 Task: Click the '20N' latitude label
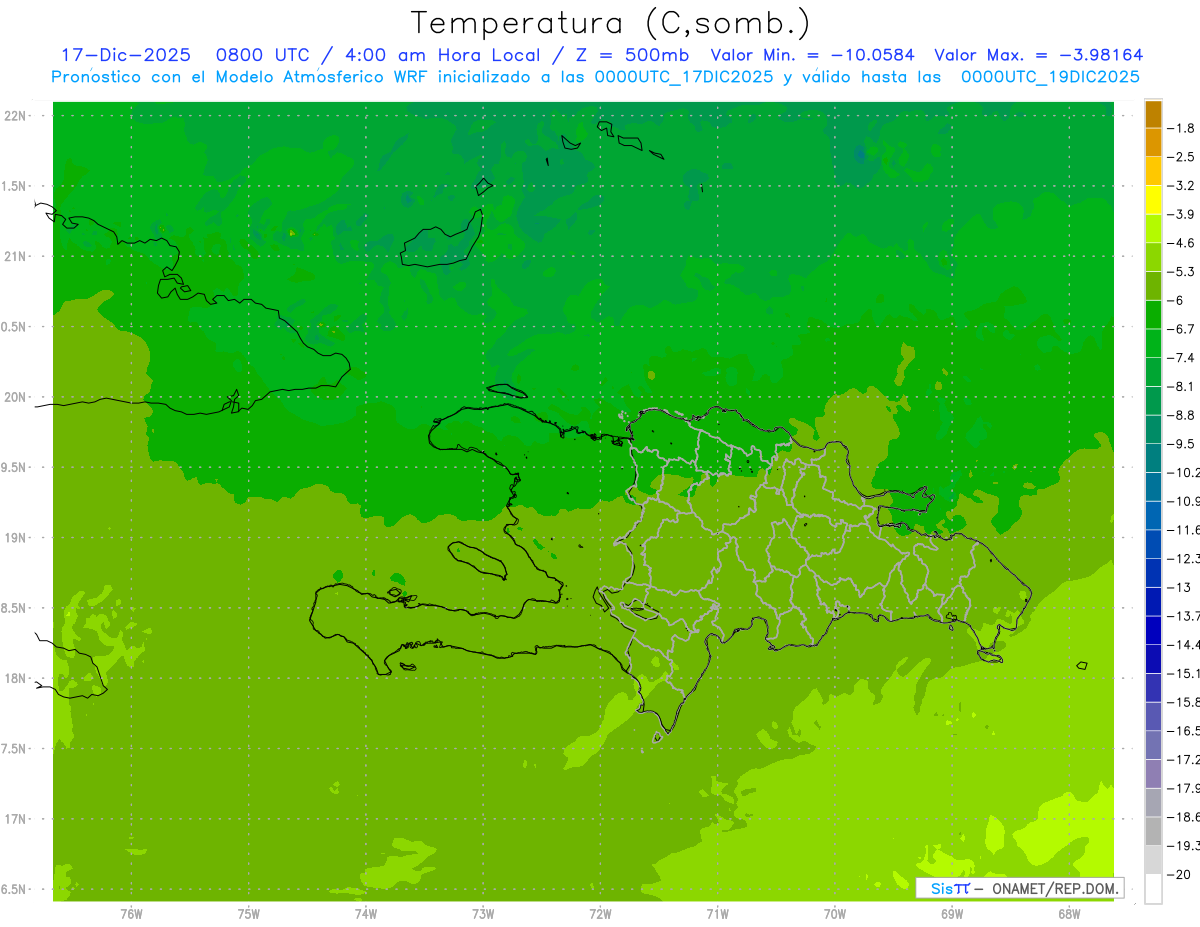14,397
